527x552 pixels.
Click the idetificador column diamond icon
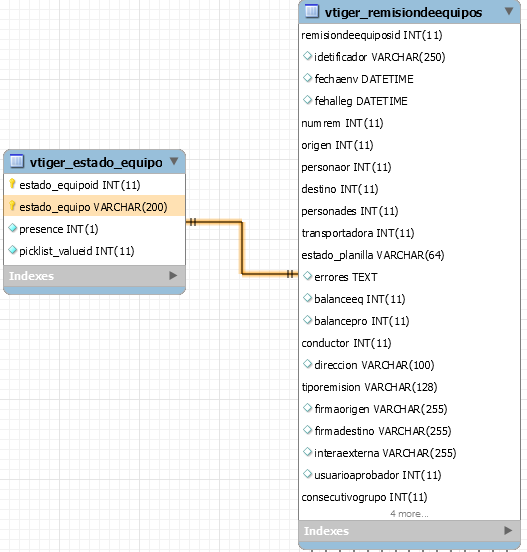pyautogui.click(x=307, y=56)
